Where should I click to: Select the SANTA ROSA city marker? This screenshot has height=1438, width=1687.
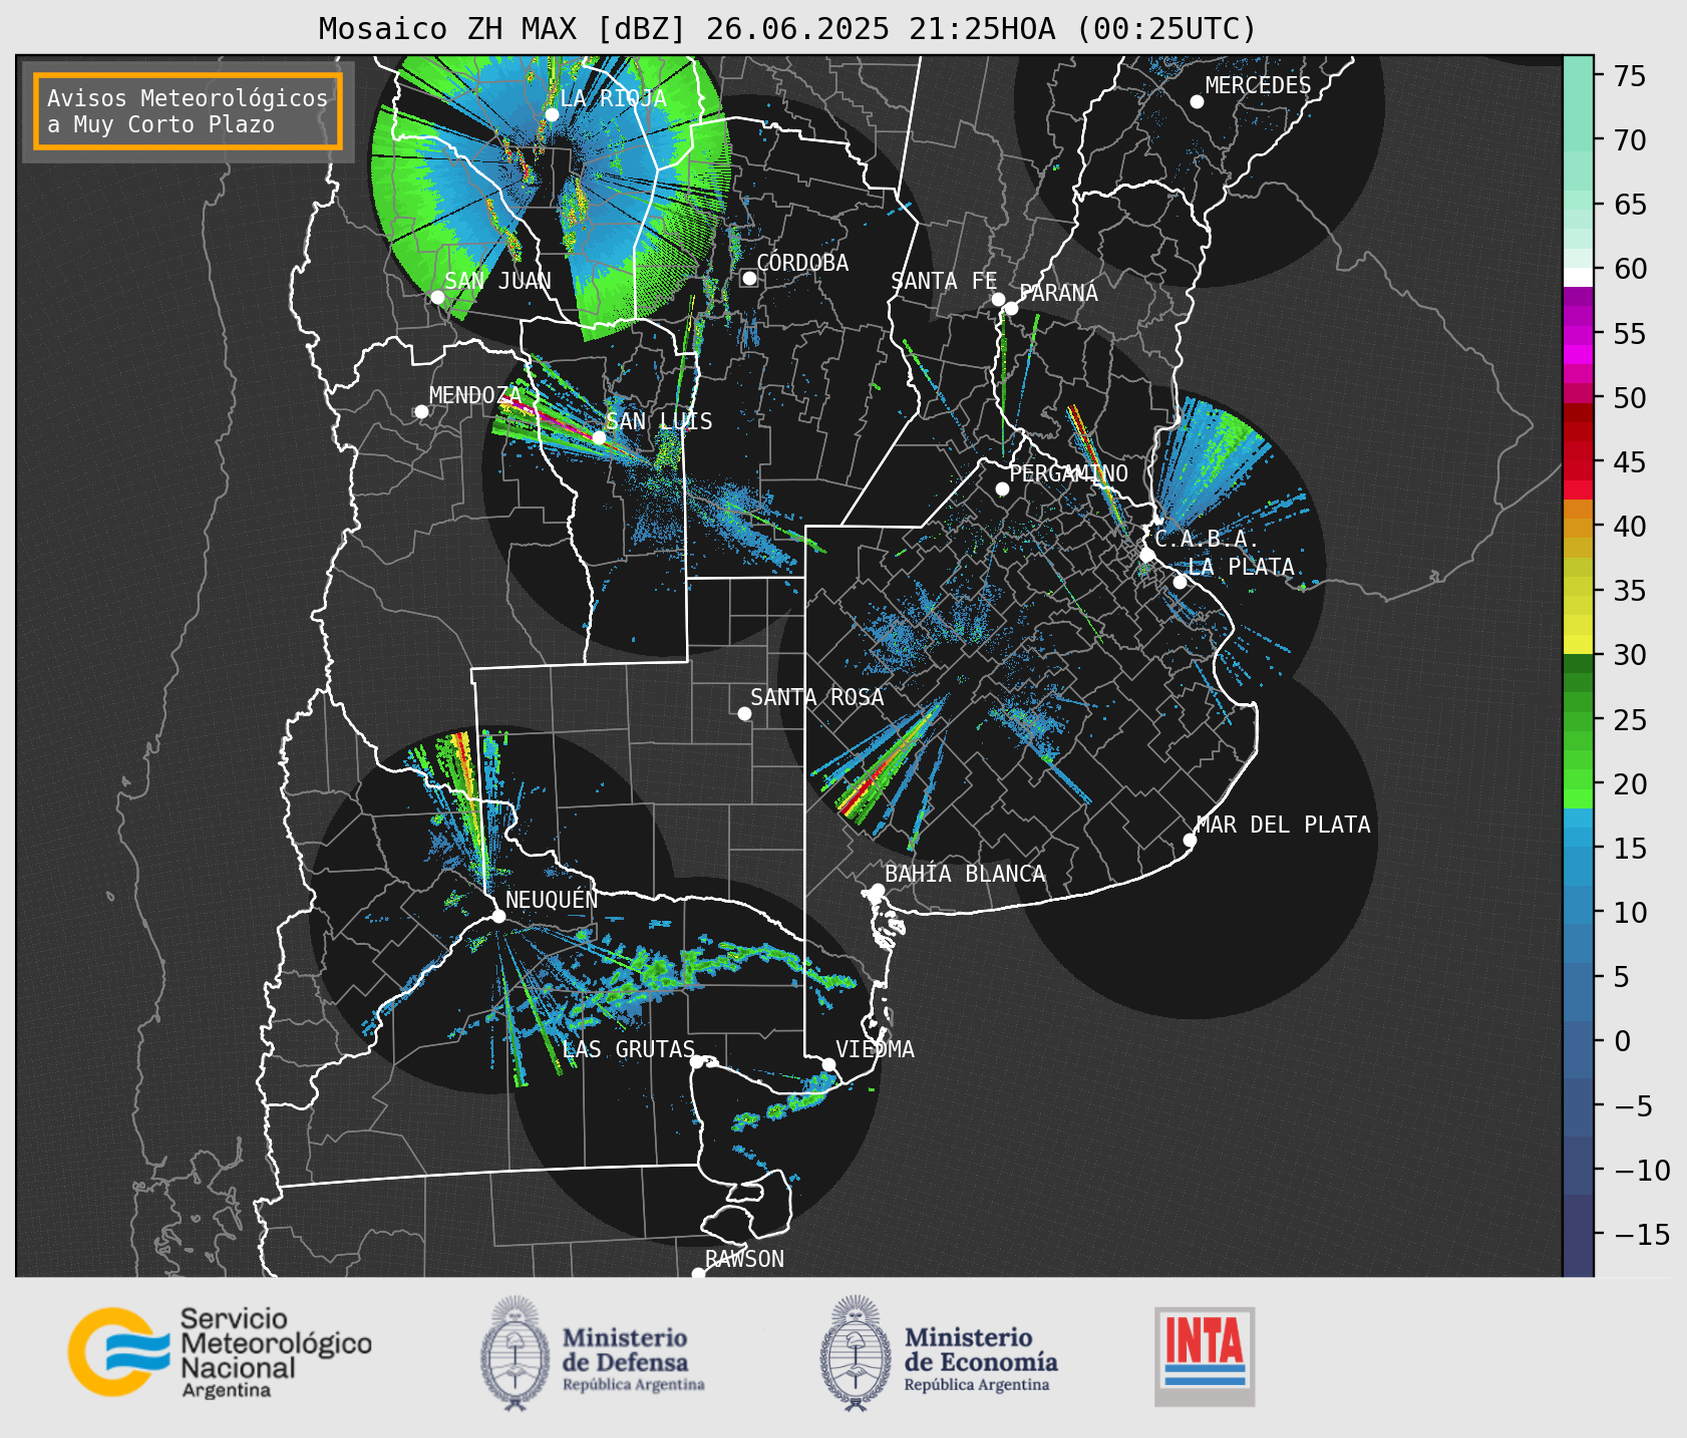coord(744,713)
